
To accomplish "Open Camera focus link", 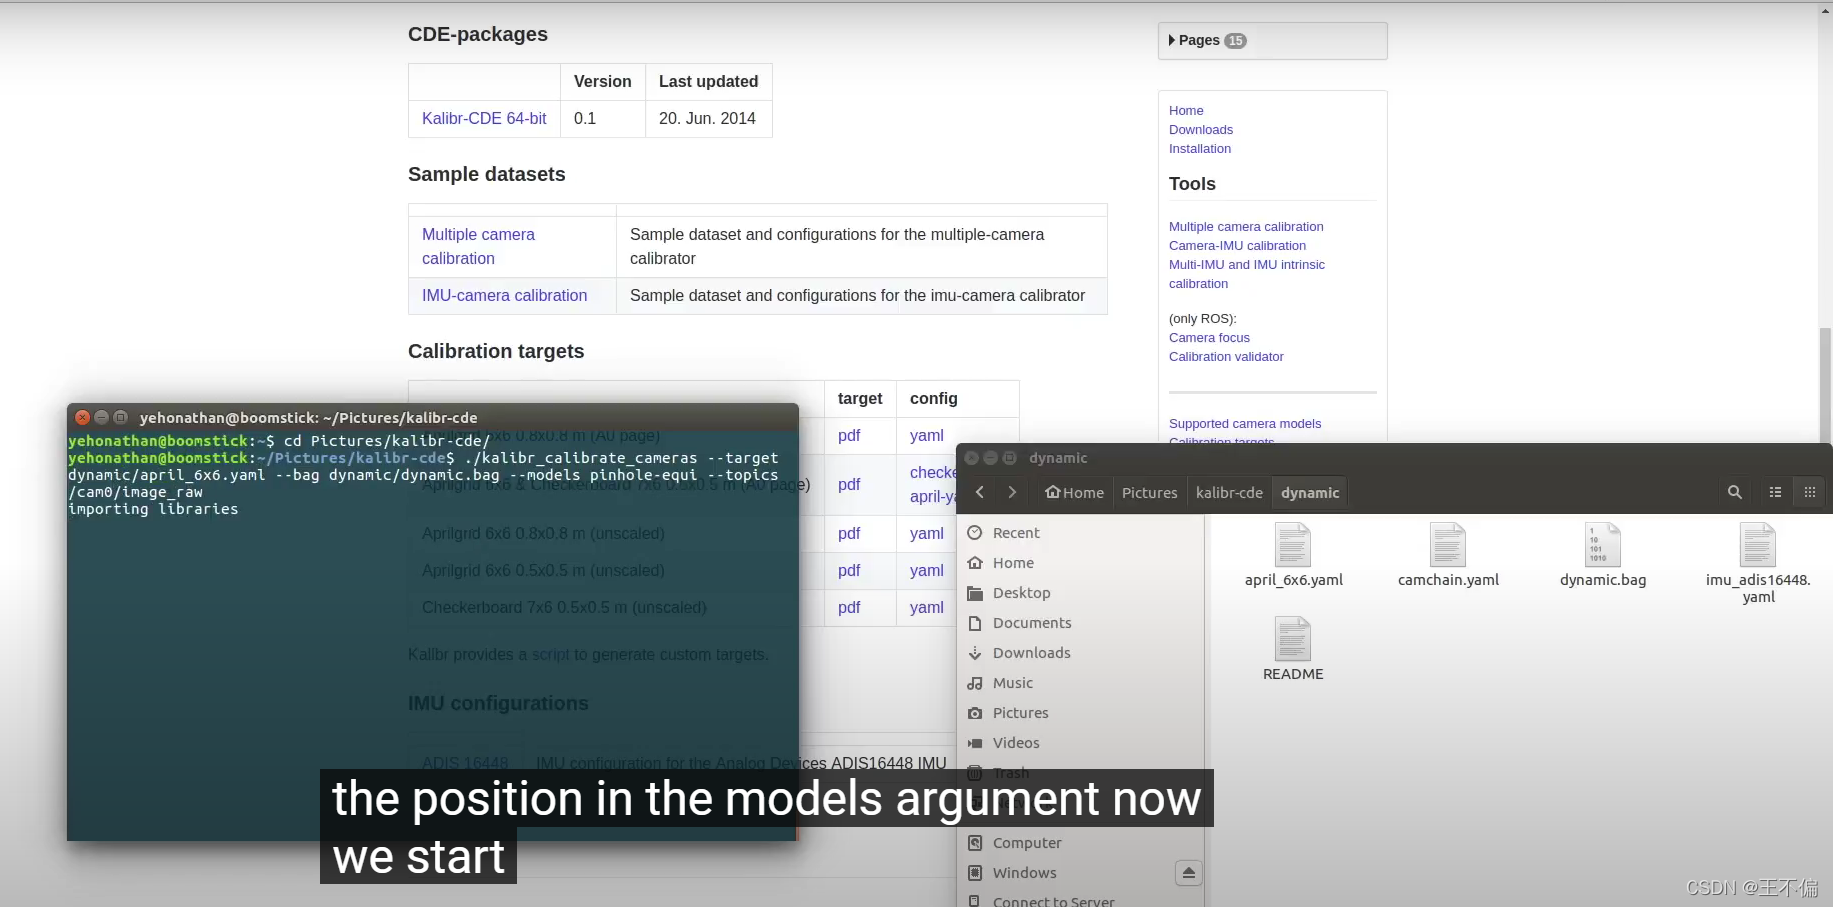I will [x=1209, y=337].
